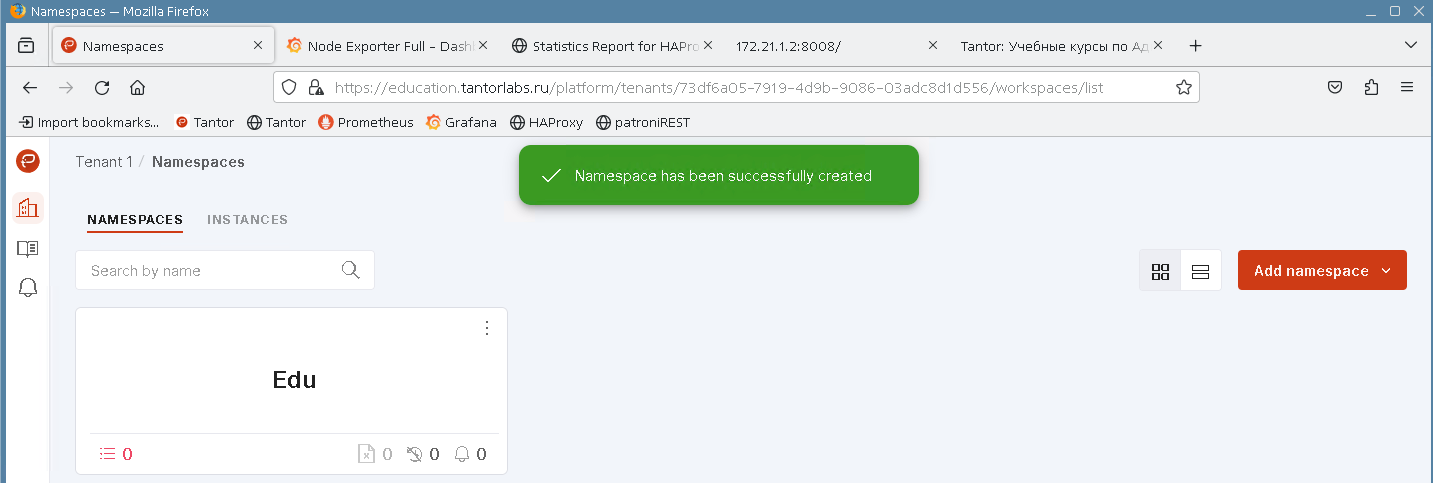Viewport: 1433px width, 483px height.
Task: Bookmark this page with the star
Action: tap(1184, 87)
